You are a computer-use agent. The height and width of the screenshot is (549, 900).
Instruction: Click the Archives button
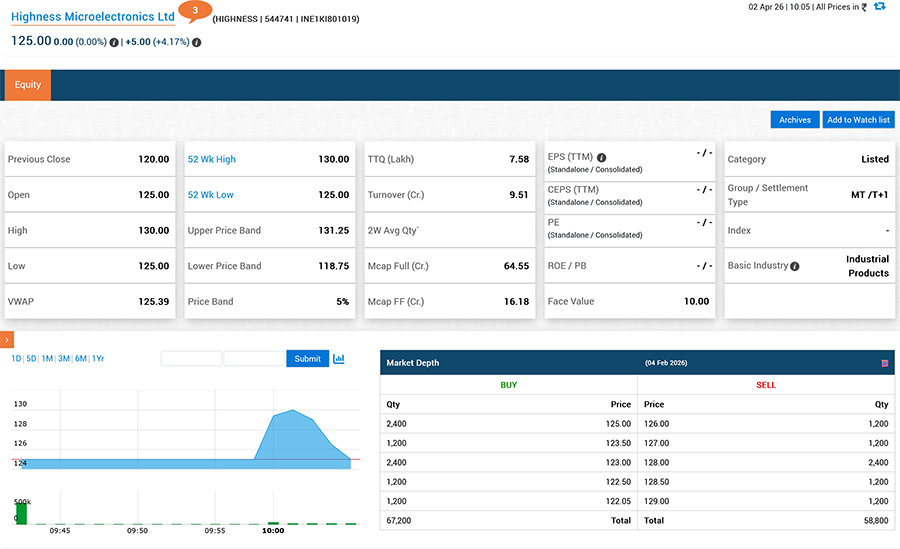pyautogui.click(x=795, y=120)
